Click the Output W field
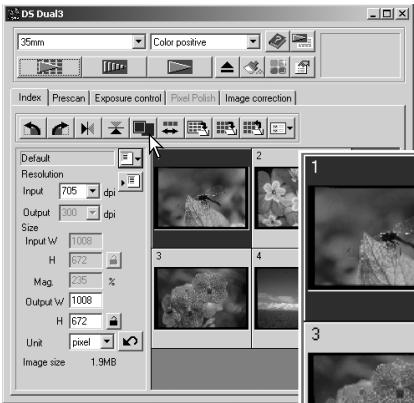414x403 pixels. 86,301
